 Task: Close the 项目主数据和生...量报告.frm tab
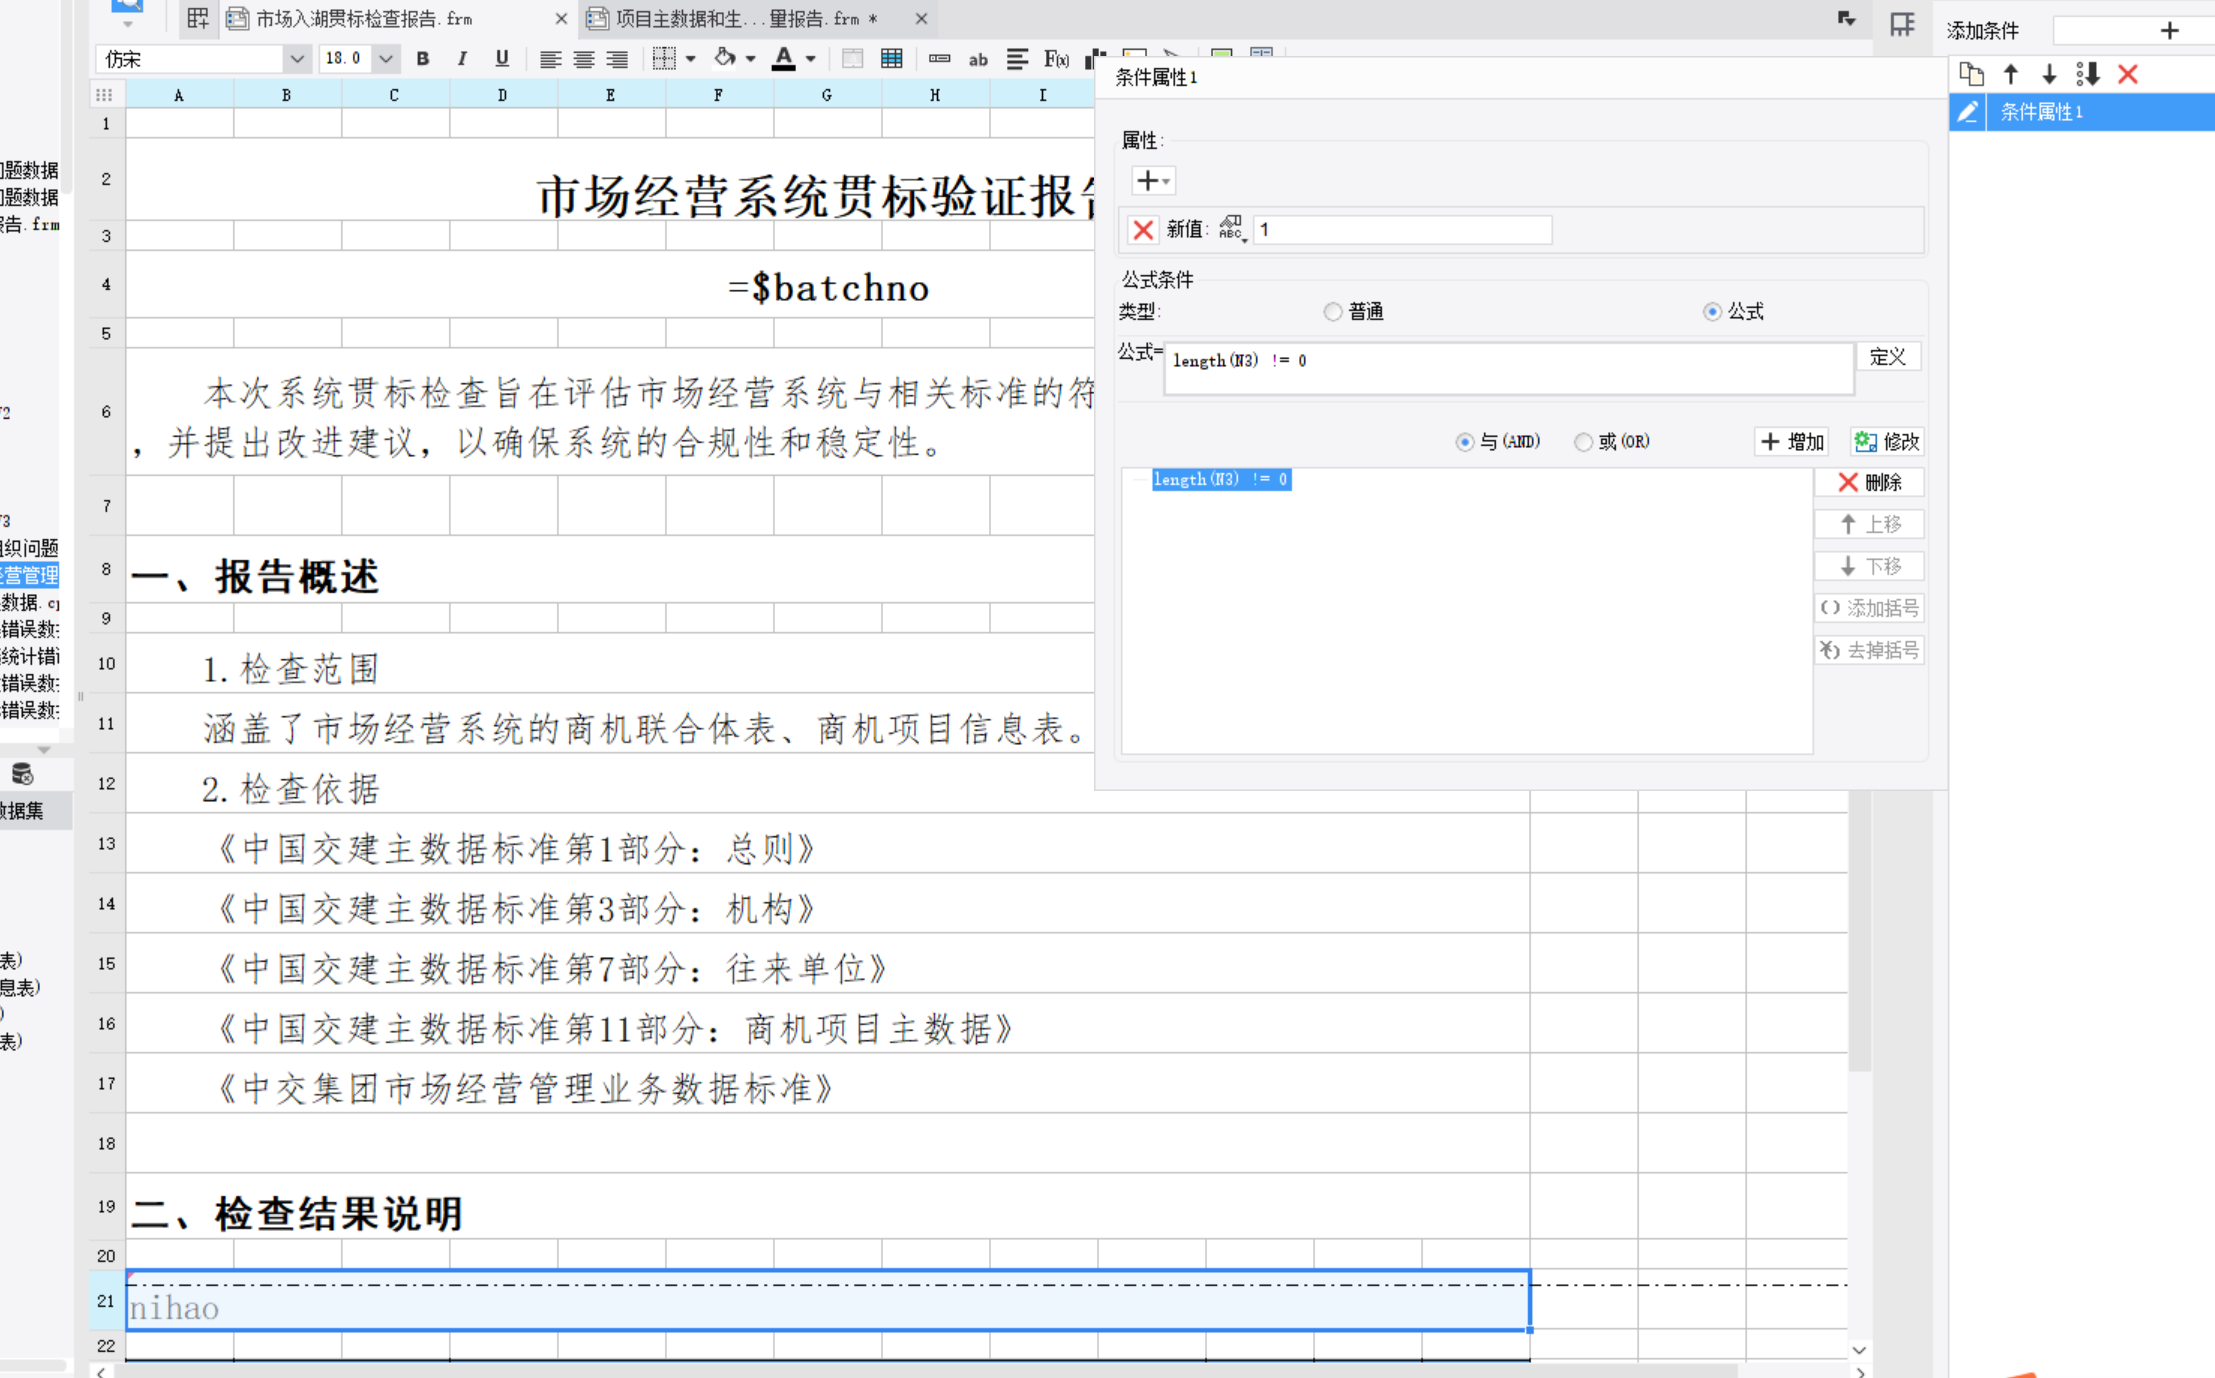click(x=921, y=19)
